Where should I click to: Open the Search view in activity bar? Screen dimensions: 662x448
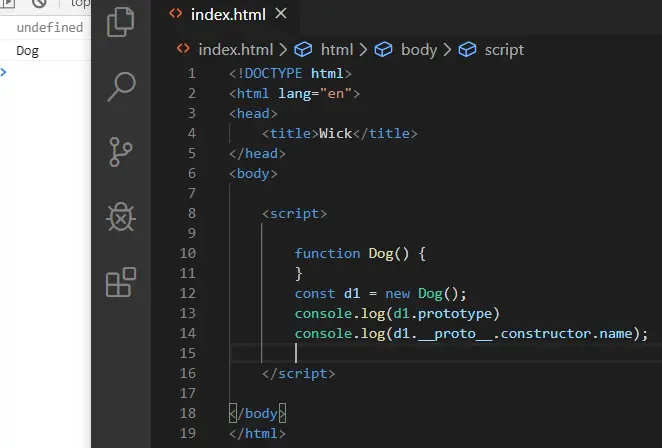point(121,87)
